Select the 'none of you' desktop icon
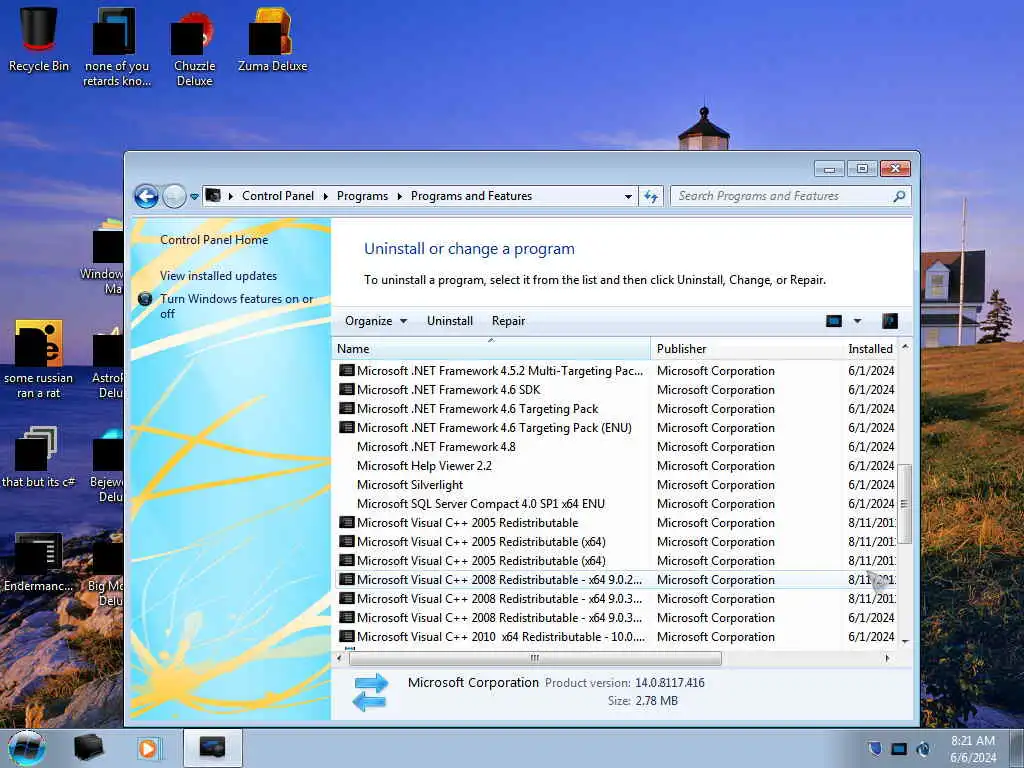Screen dimensions: 1024x768 coord(117,47)
